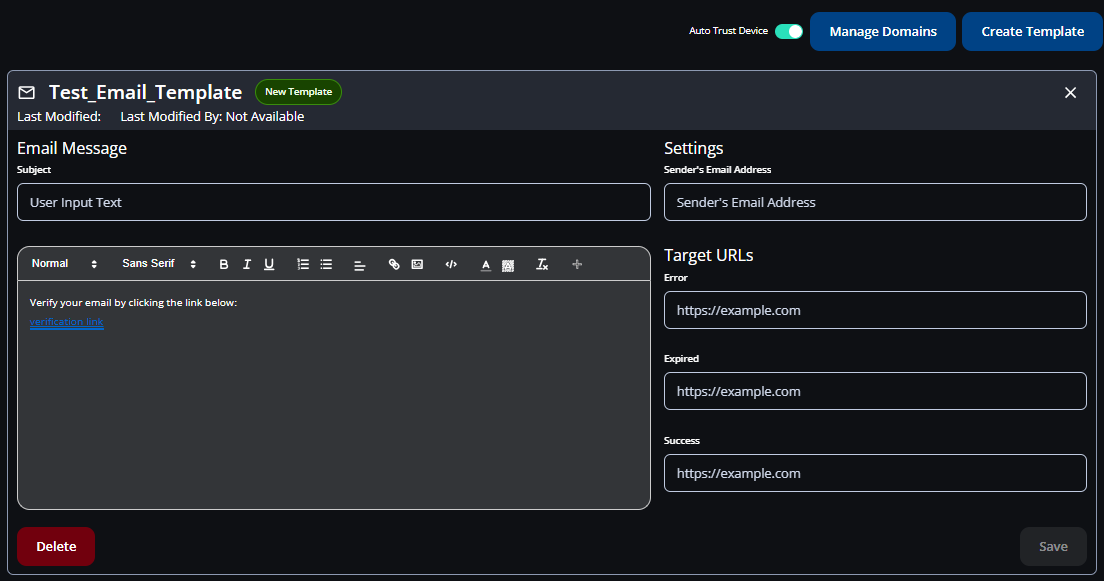
Task: Apply italic formatting in editor
Action: [x=246, y=264]
